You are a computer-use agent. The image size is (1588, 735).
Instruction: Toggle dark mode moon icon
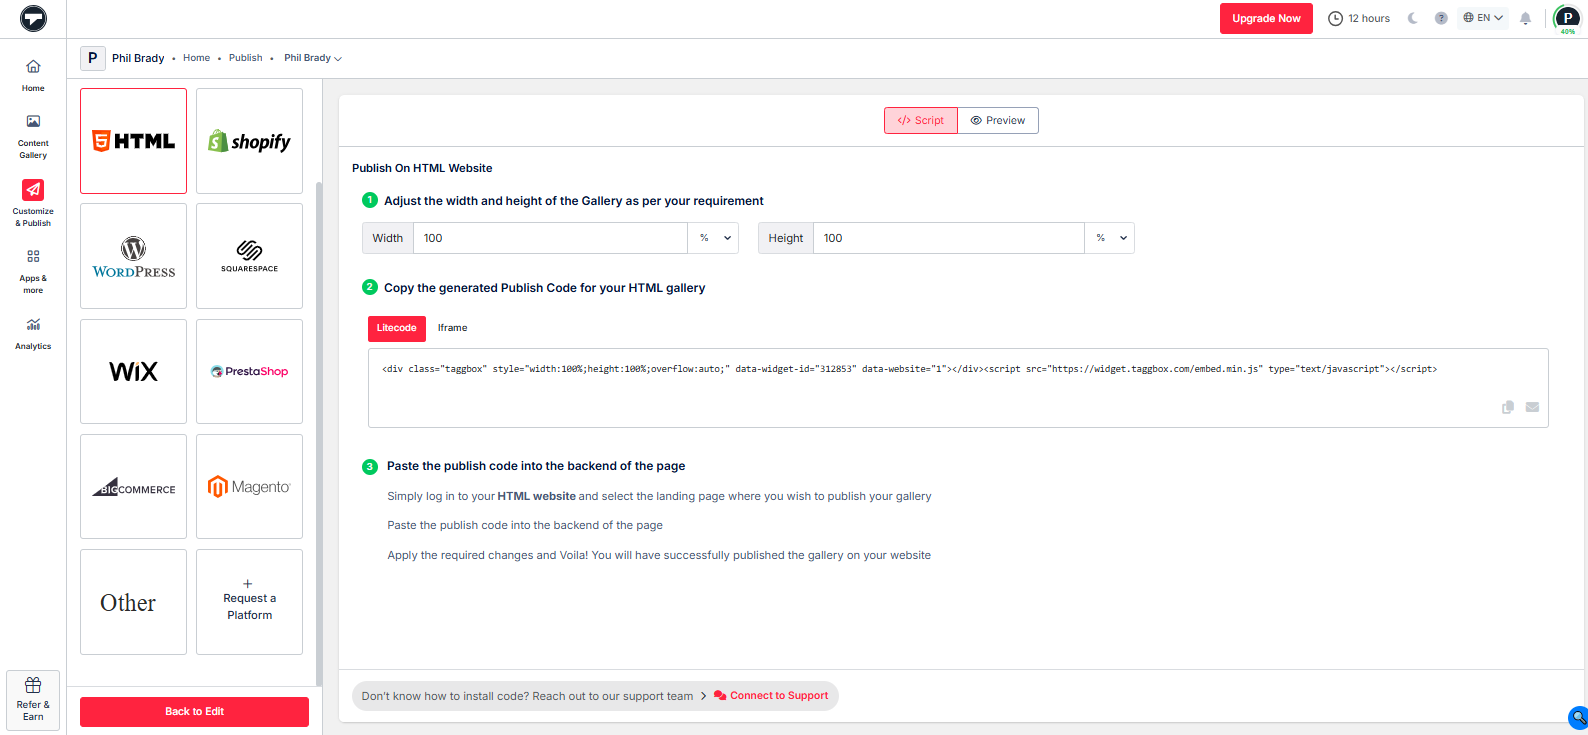1412,18
